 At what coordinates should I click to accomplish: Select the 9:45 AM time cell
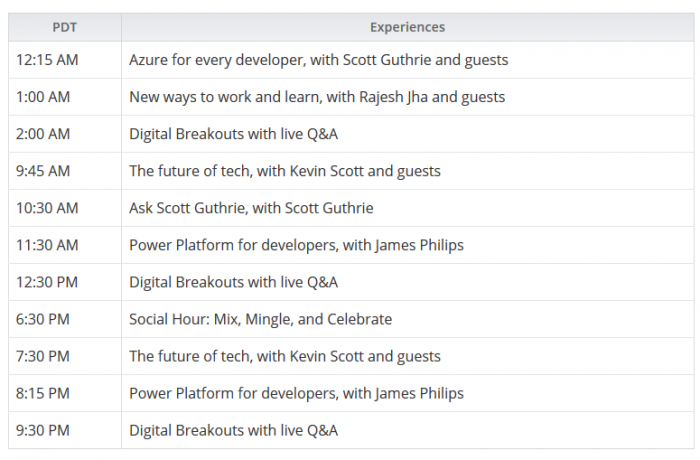43,171
